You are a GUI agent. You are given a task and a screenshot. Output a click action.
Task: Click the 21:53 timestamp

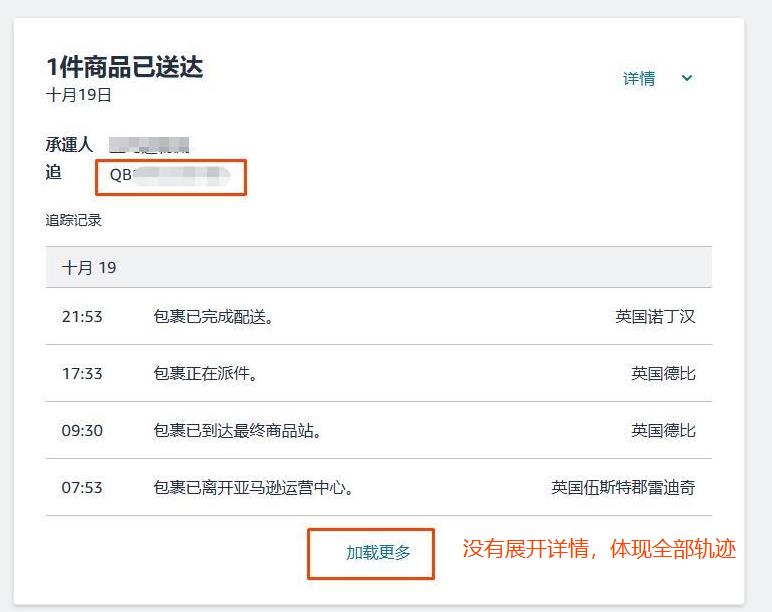[x=82, y=317]
